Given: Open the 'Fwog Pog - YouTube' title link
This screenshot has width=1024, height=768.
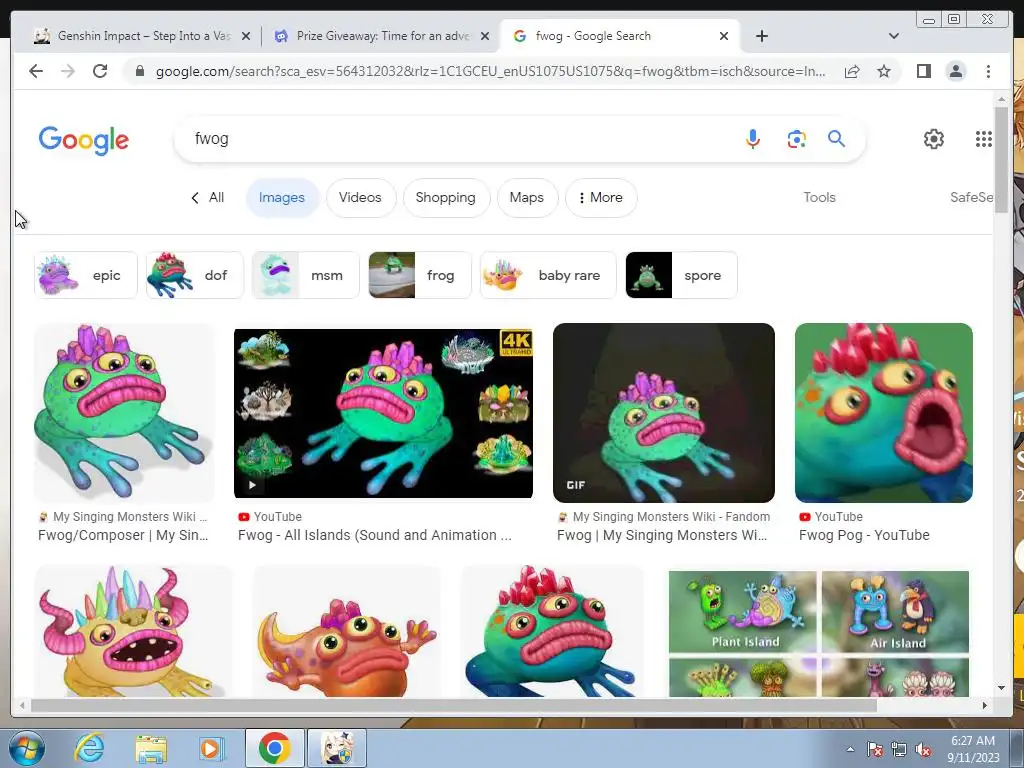Looking at the screenshot, I should click(x=864, y=535).
